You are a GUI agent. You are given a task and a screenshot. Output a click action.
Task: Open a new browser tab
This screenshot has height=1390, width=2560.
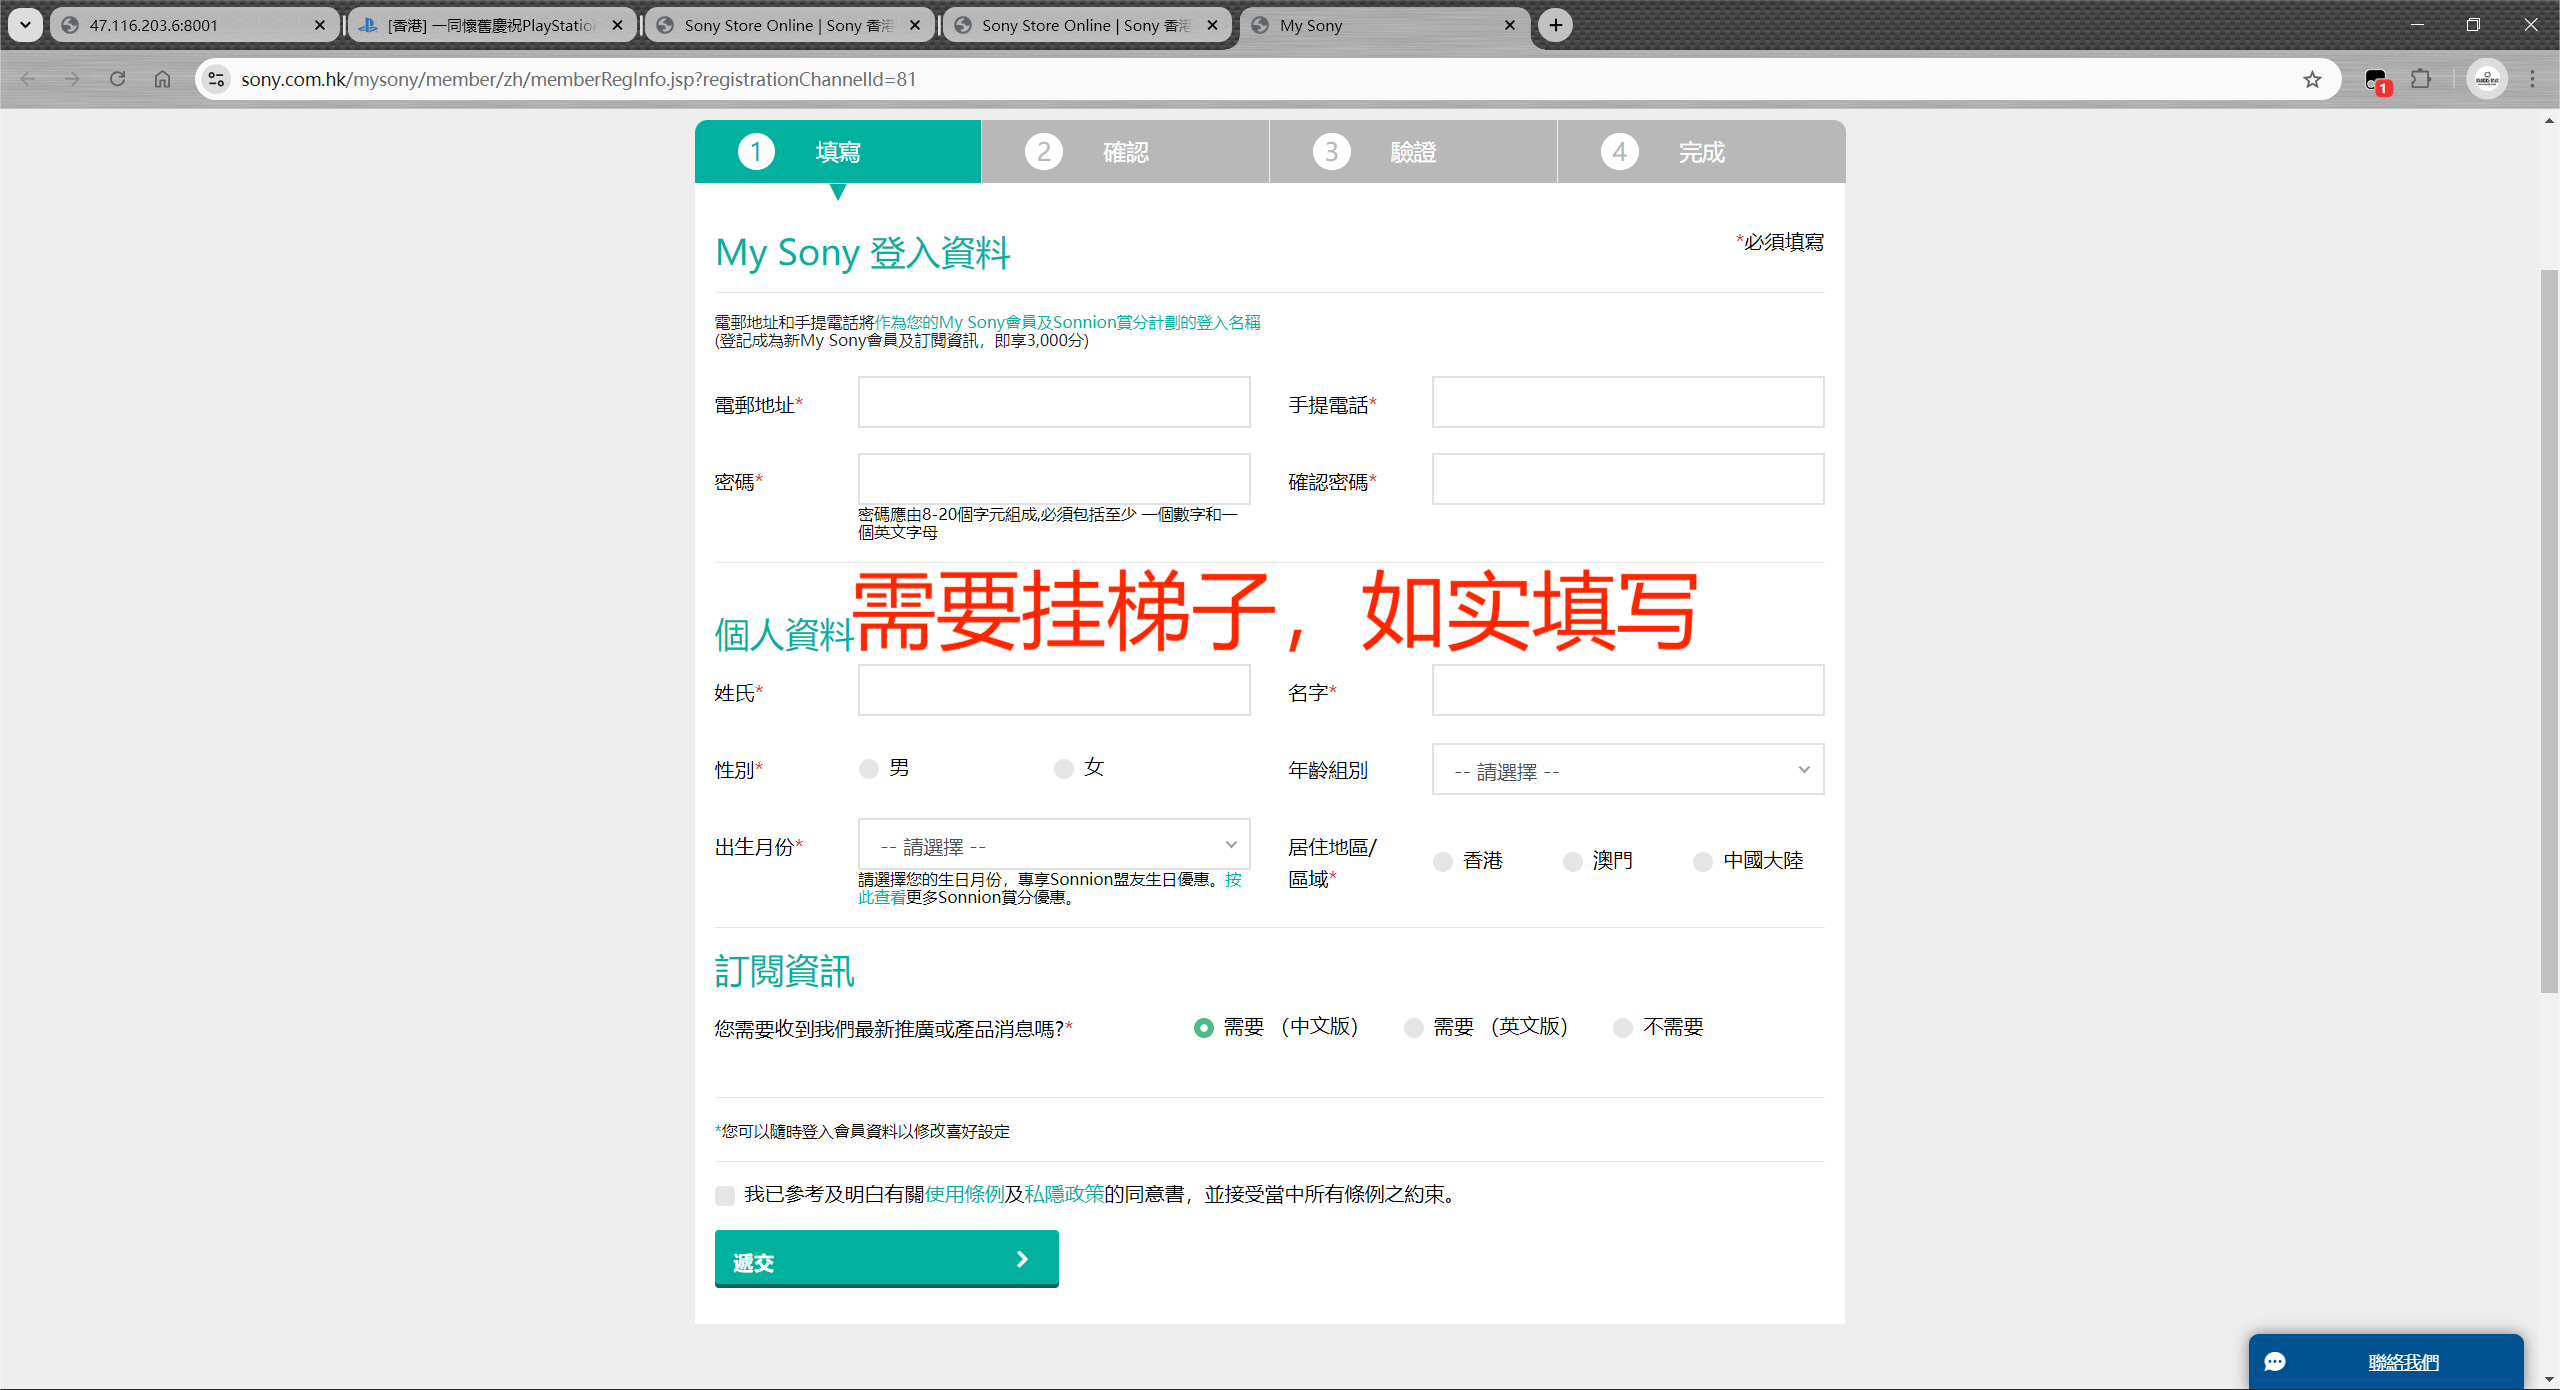(x=1556, y=25)
